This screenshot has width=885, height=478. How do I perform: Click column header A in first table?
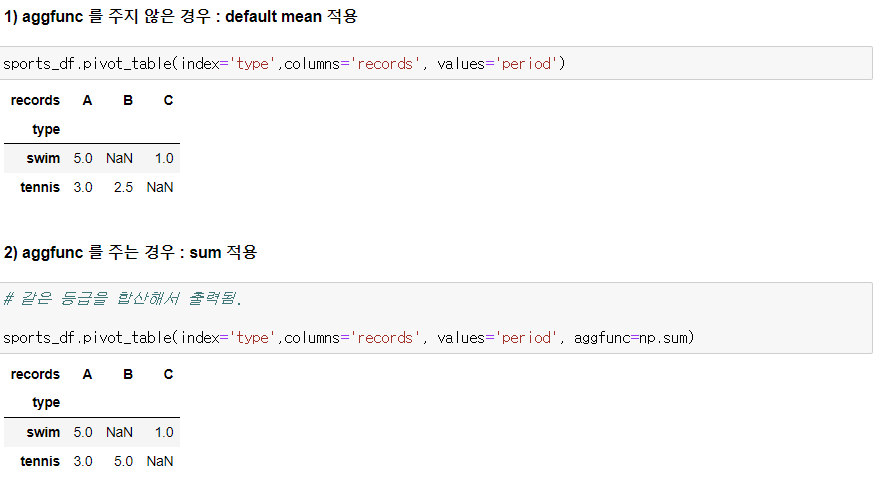(x=87, y=100)
